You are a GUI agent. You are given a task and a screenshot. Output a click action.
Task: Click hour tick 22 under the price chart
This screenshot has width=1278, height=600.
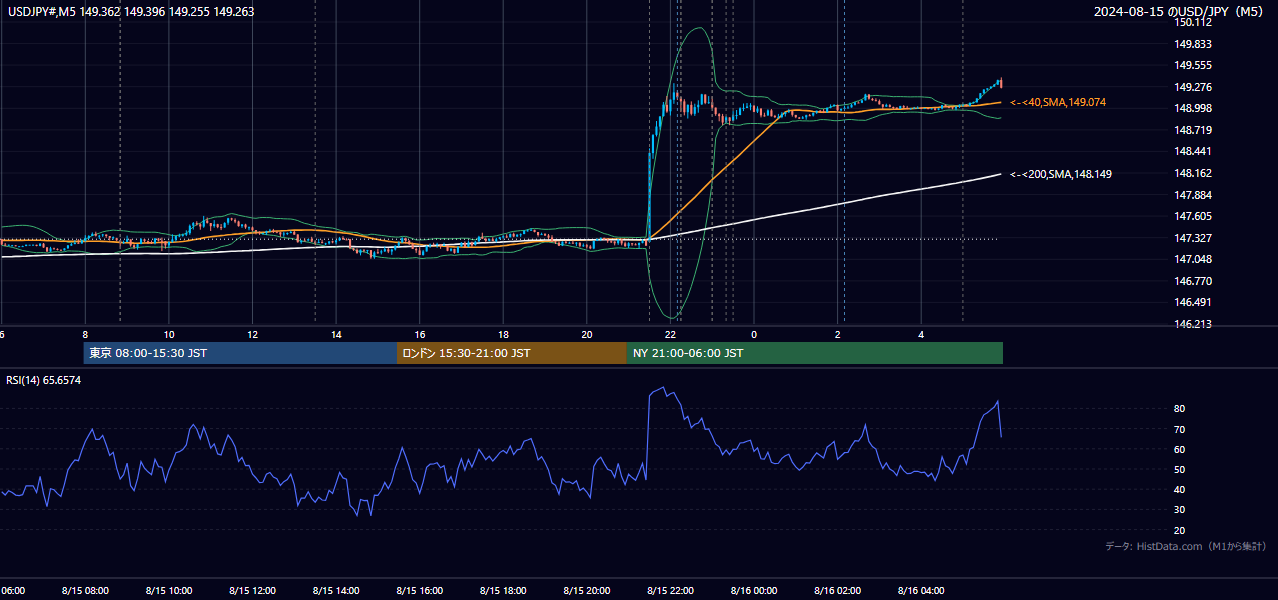pyautogui.click(x=670, y=335)
